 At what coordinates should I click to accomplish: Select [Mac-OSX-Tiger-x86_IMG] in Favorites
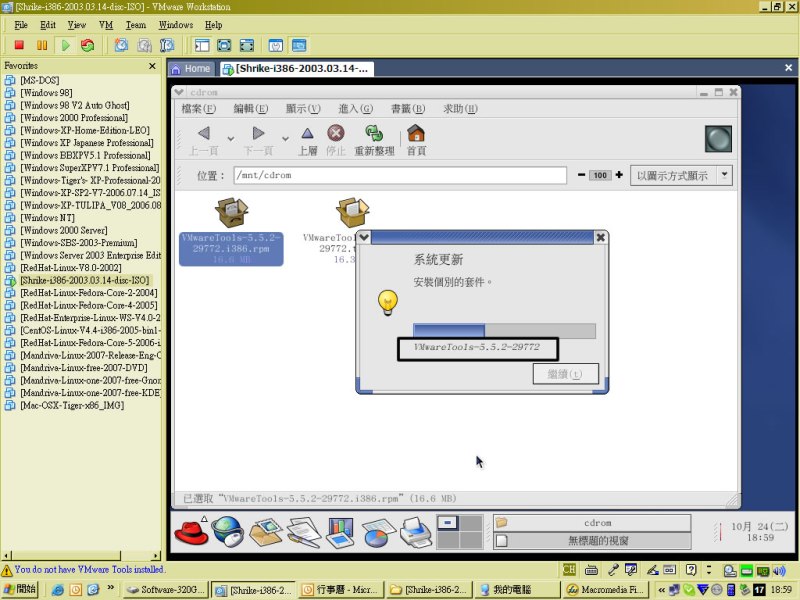click(72, 405)
